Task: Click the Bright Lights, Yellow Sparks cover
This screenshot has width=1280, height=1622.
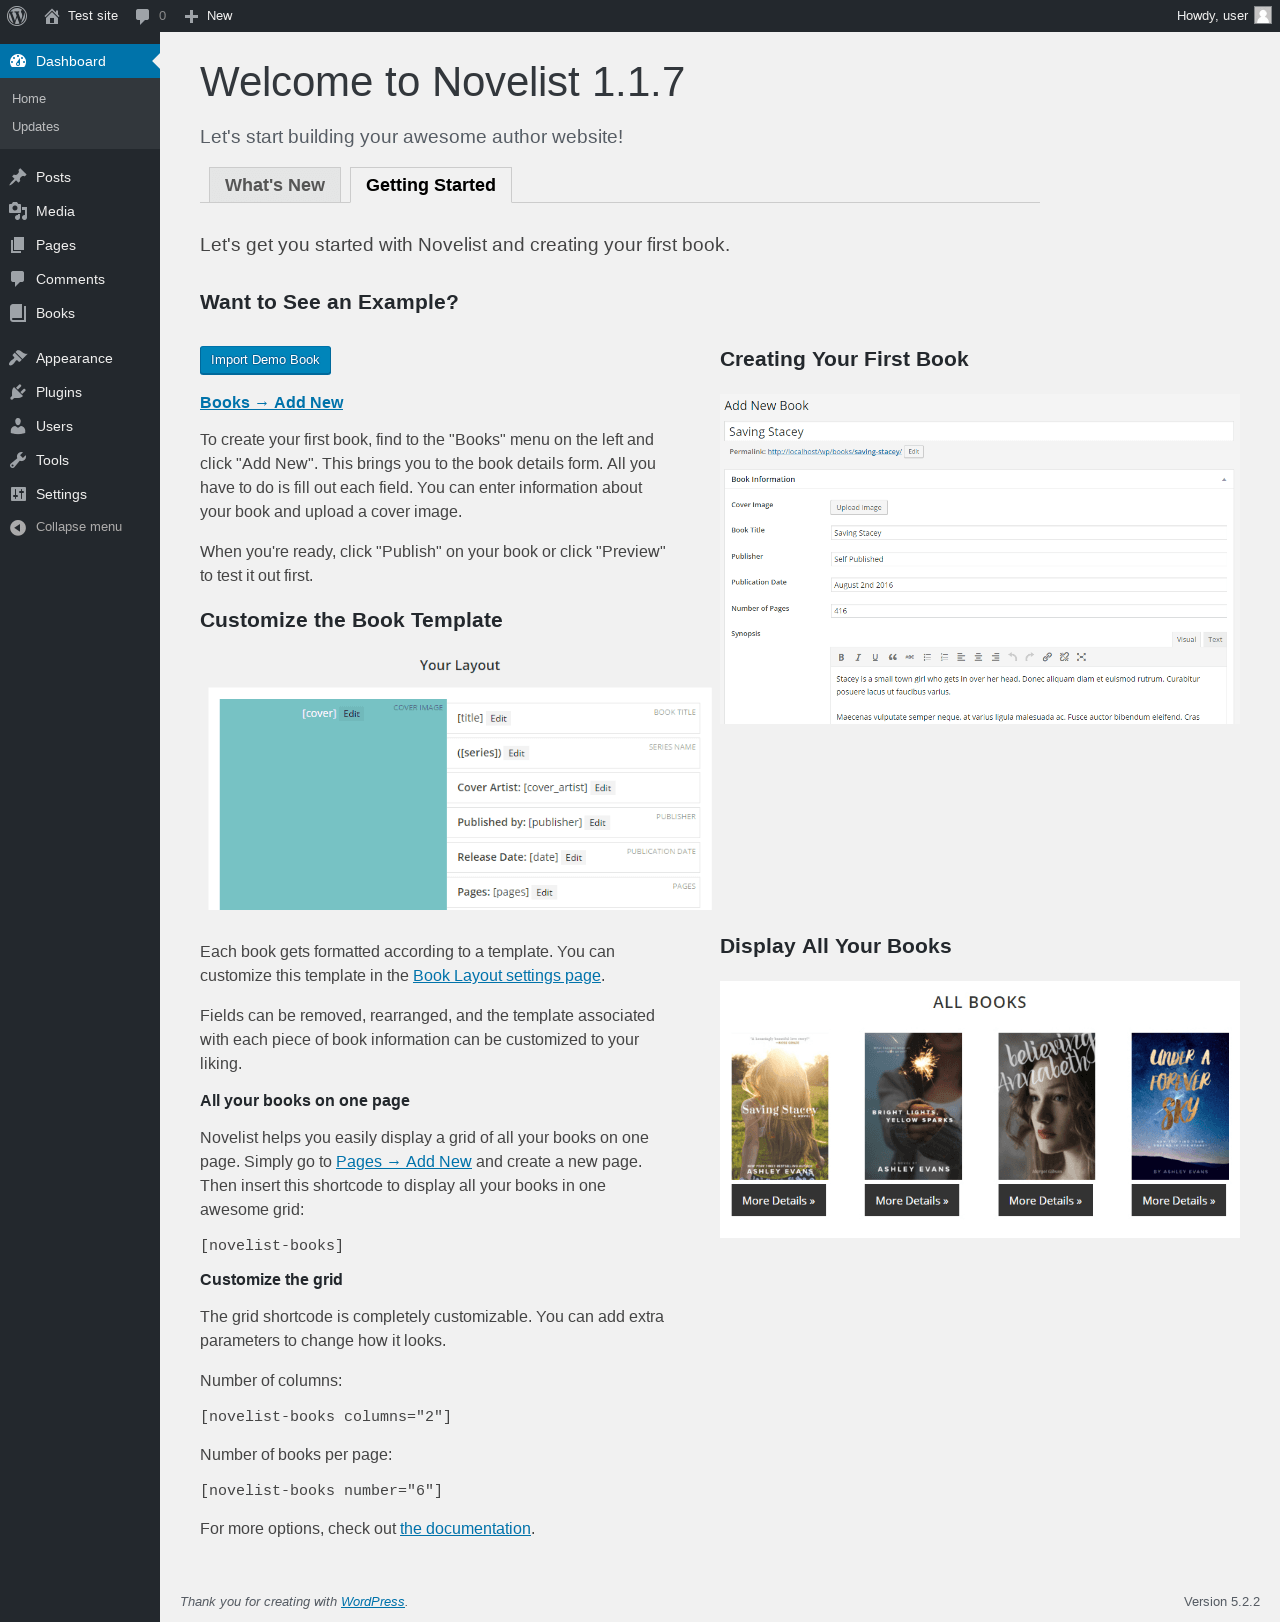Action: 913,1106
